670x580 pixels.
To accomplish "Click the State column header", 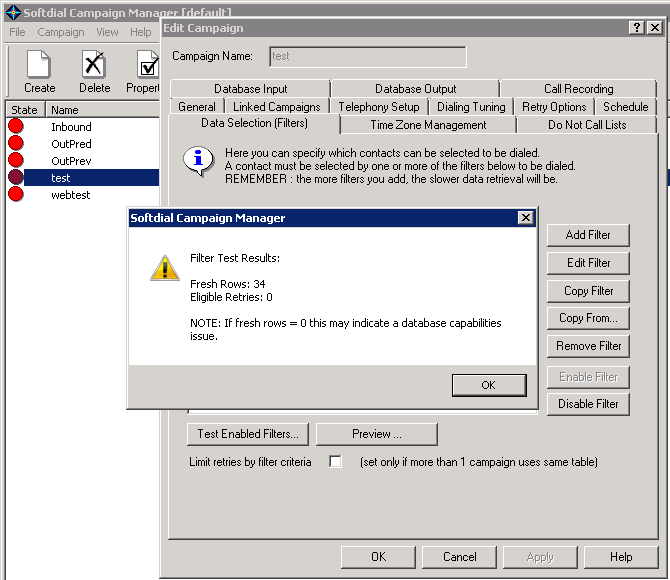I will (x=25, y=110).
